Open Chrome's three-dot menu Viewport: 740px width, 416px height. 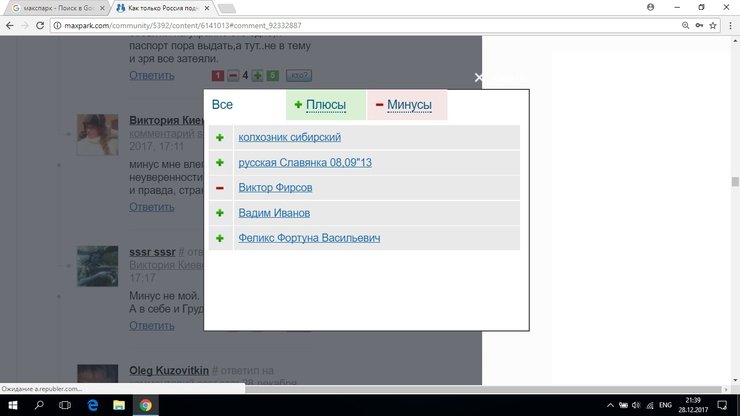point(725,24)
